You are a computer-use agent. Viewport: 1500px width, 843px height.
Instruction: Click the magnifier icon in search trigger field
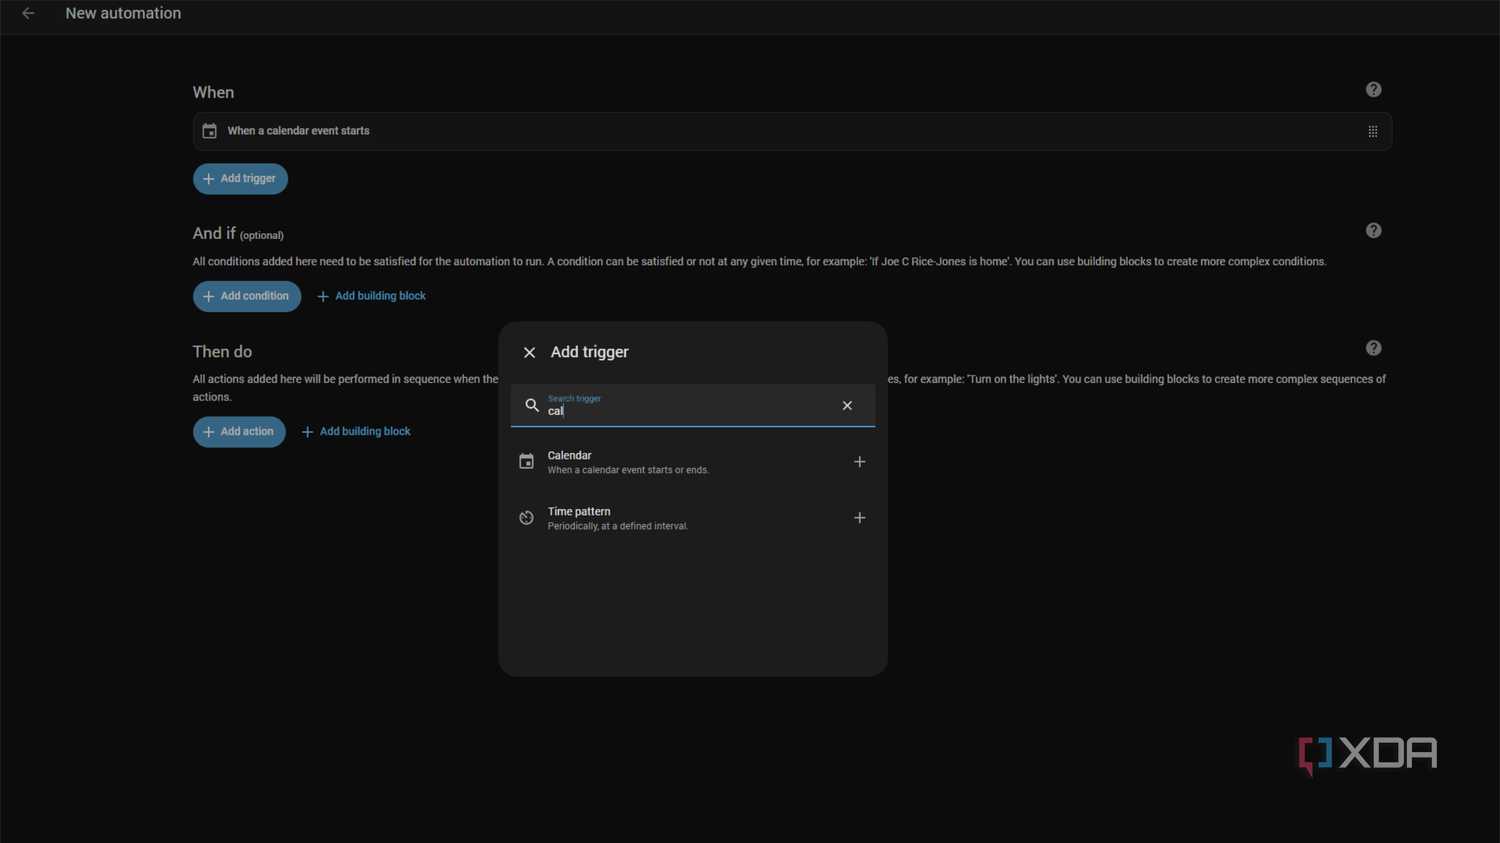(532, 405)
